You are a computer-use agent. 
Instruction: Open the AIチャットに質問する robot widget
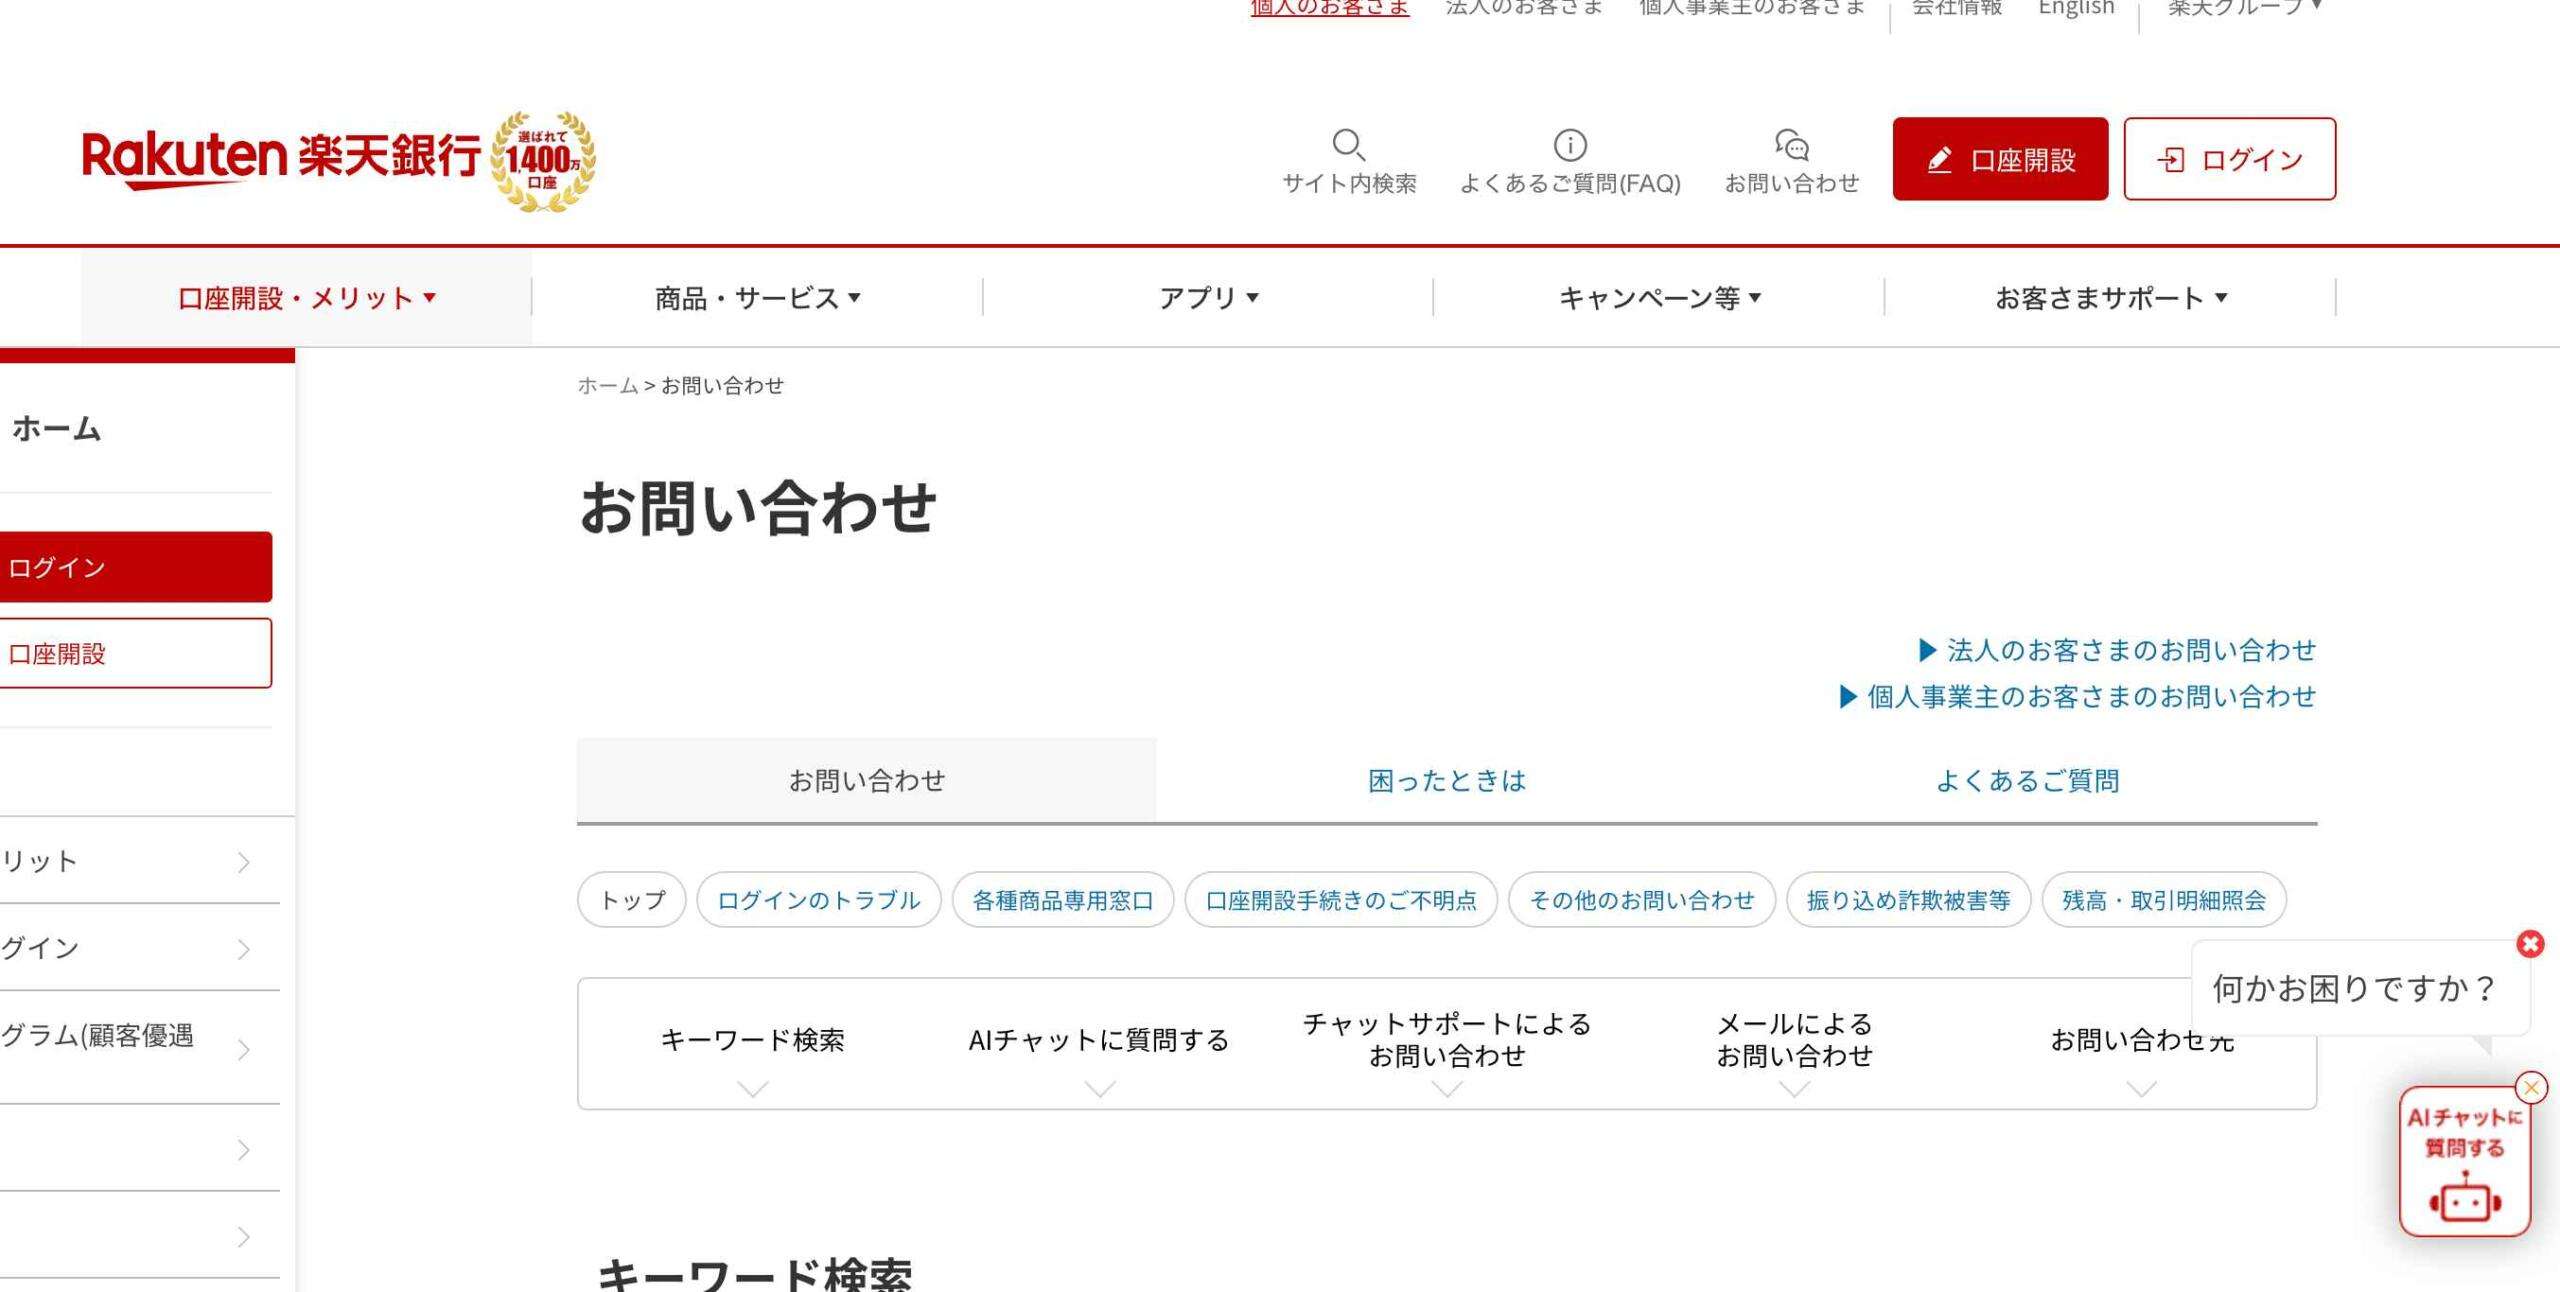(x=2464, y=1163)
